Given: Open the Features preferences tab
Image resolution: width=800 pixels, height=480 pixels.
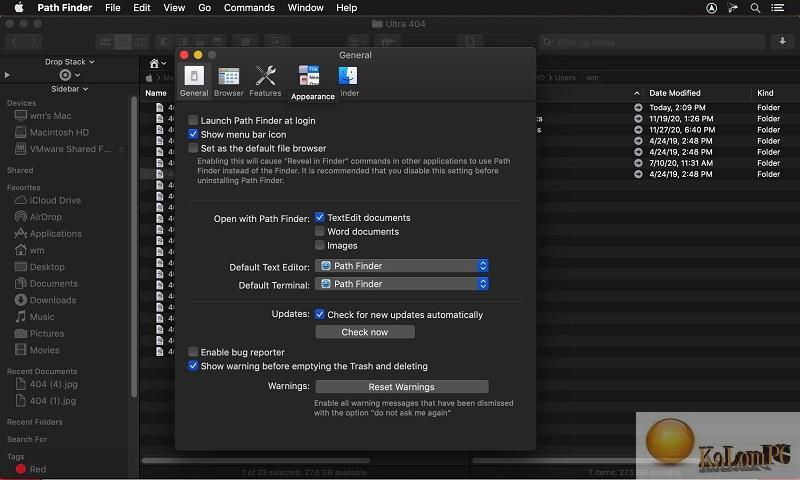Looking at the screenshot, I should point(265,81).
